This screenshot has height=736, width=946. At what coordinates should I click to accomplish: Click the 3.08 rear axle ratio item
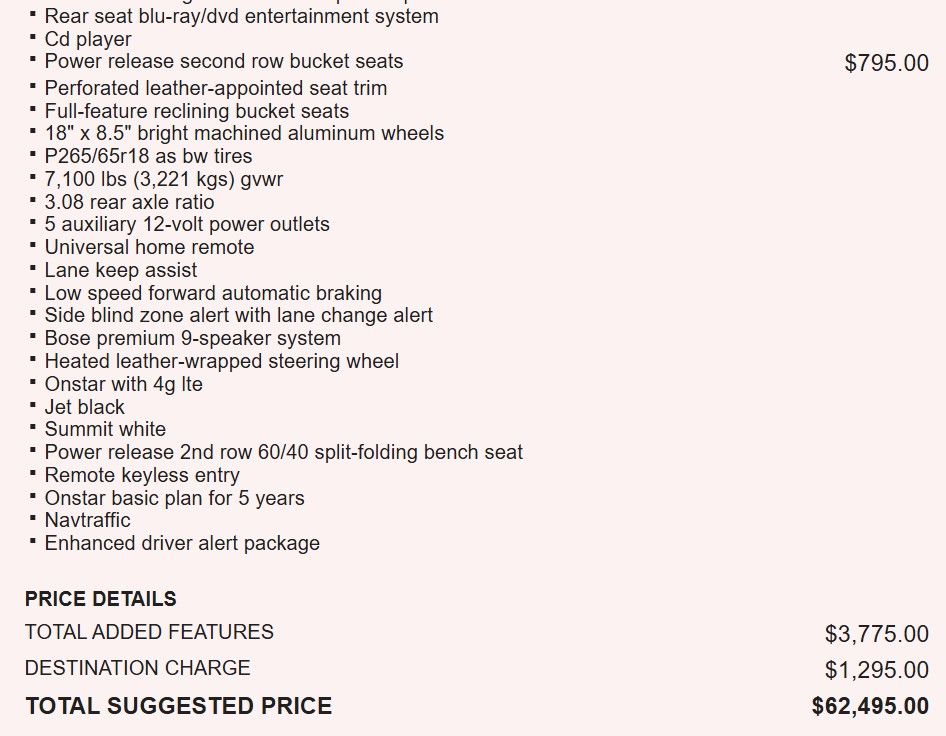point(129,202)
